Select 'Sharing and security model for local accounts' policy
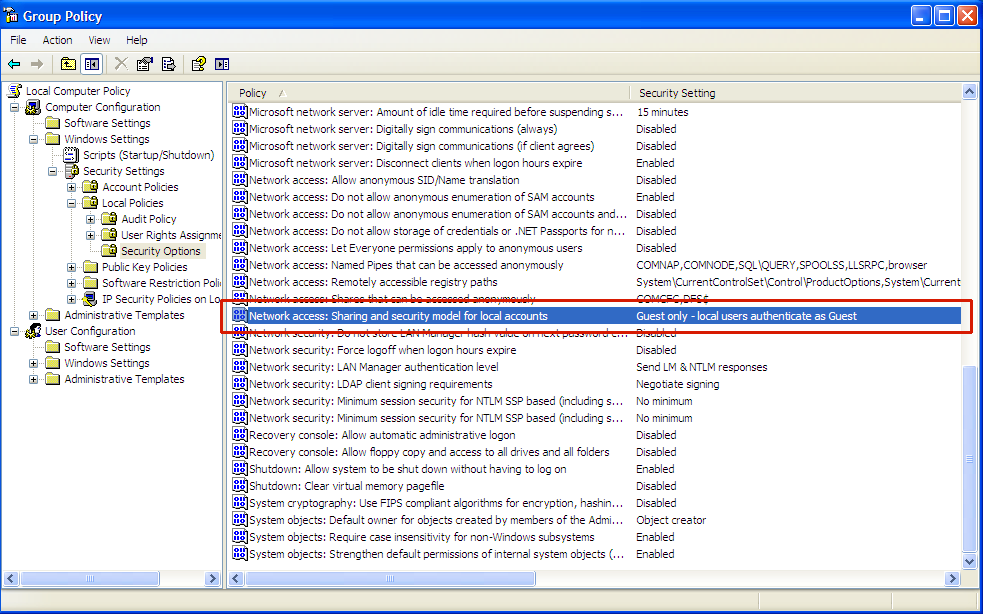 596,316
